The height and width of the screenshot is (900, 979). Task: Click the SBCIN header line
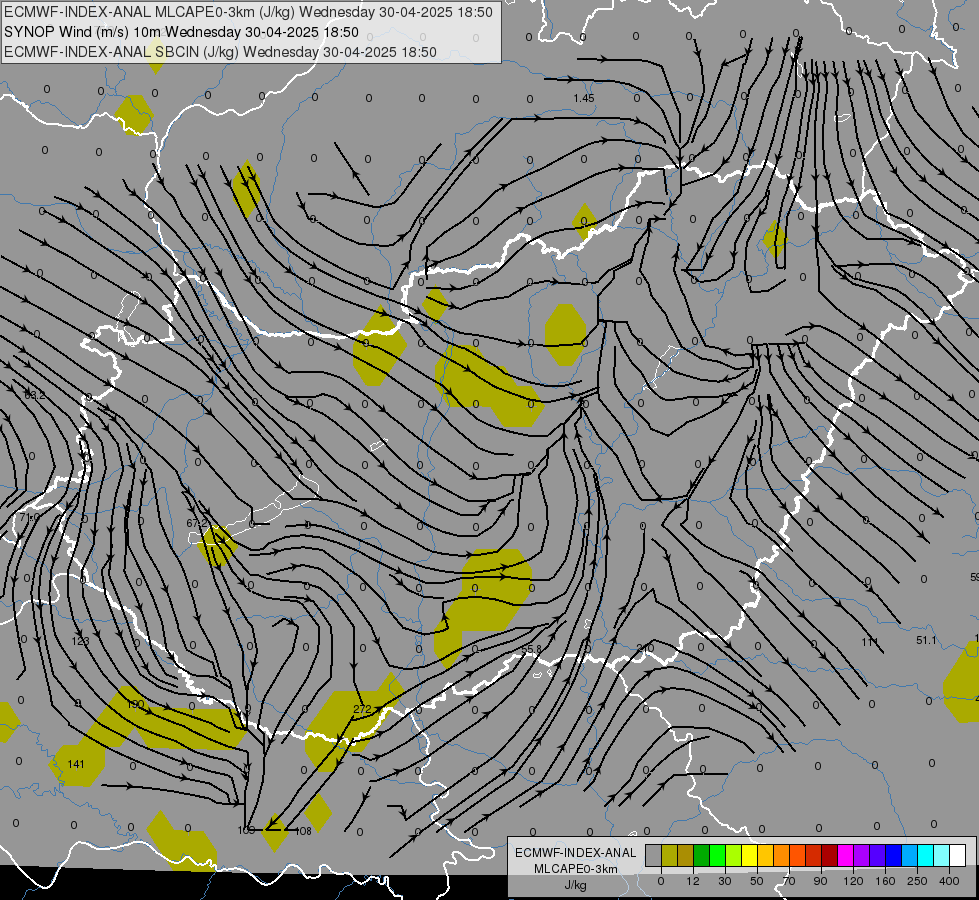(x=220, y=52)
